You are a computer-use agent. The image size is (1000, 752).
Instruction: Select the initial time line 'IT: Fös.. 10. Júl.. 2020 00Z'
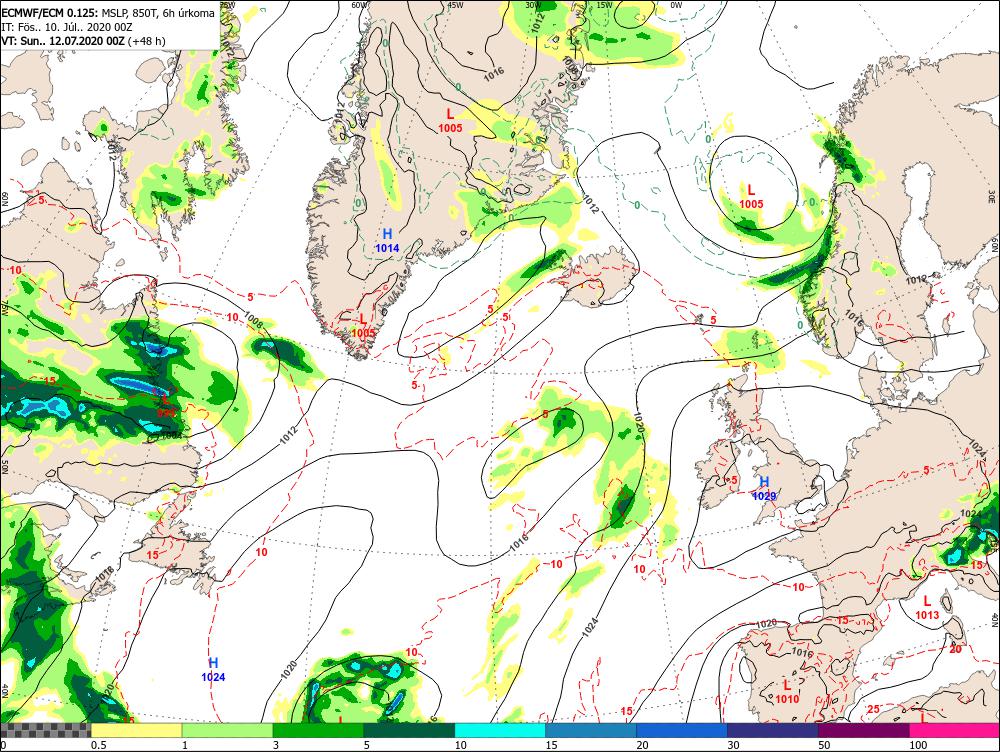[x=67, y=27]
